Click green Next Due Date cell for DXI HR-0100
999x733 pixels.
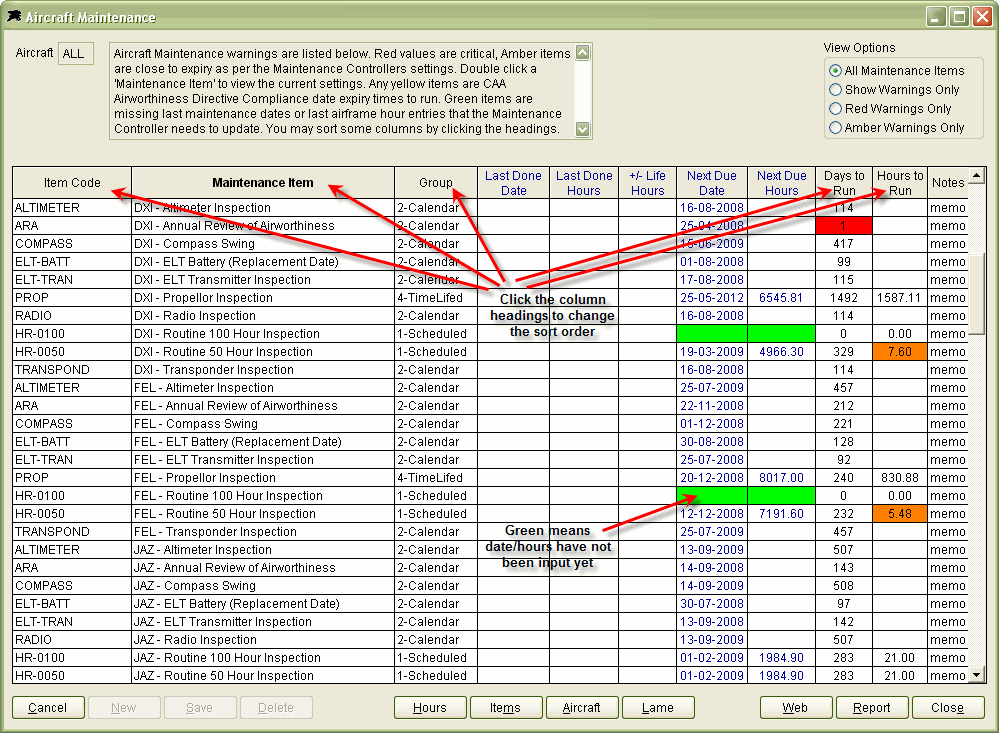click(712, 333)
